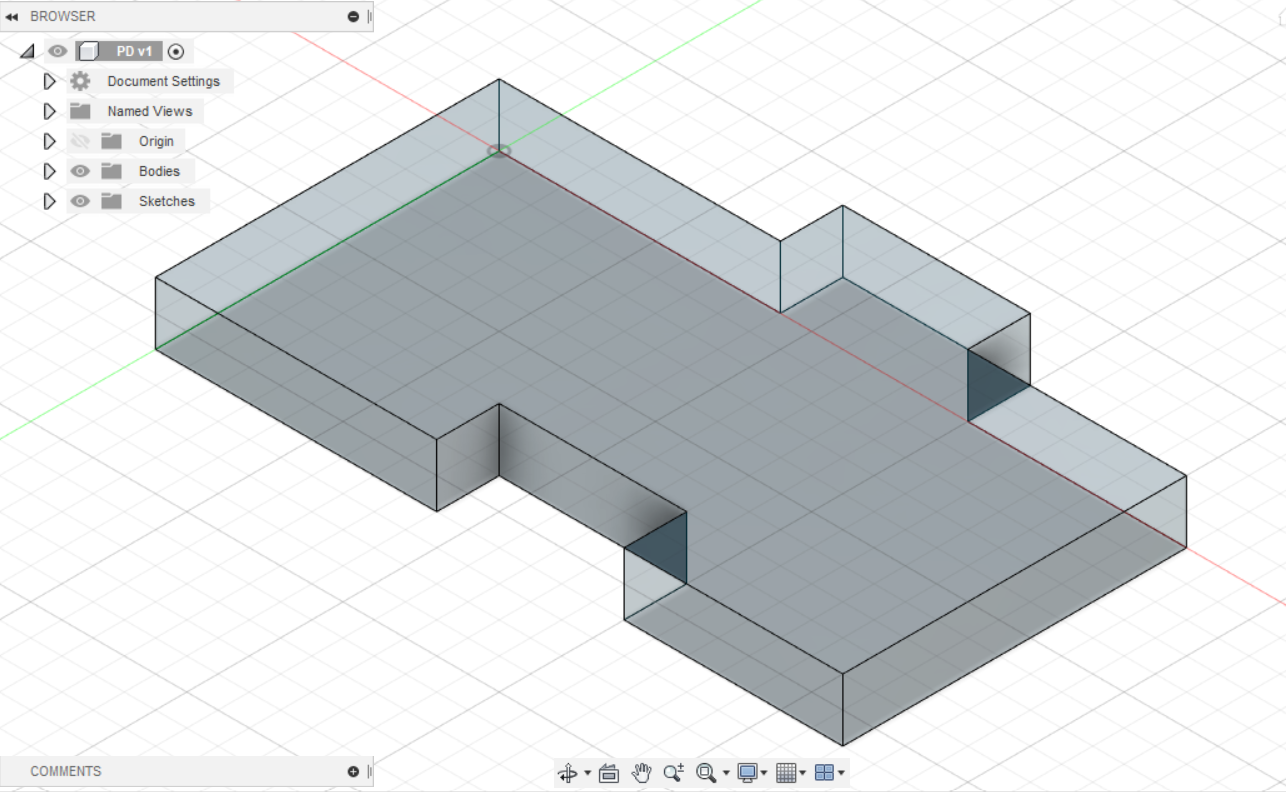Viewport: 1286px width, 792px height.
Task: Open the Display Settings dropdown arrow
Action: click(764, 773)
